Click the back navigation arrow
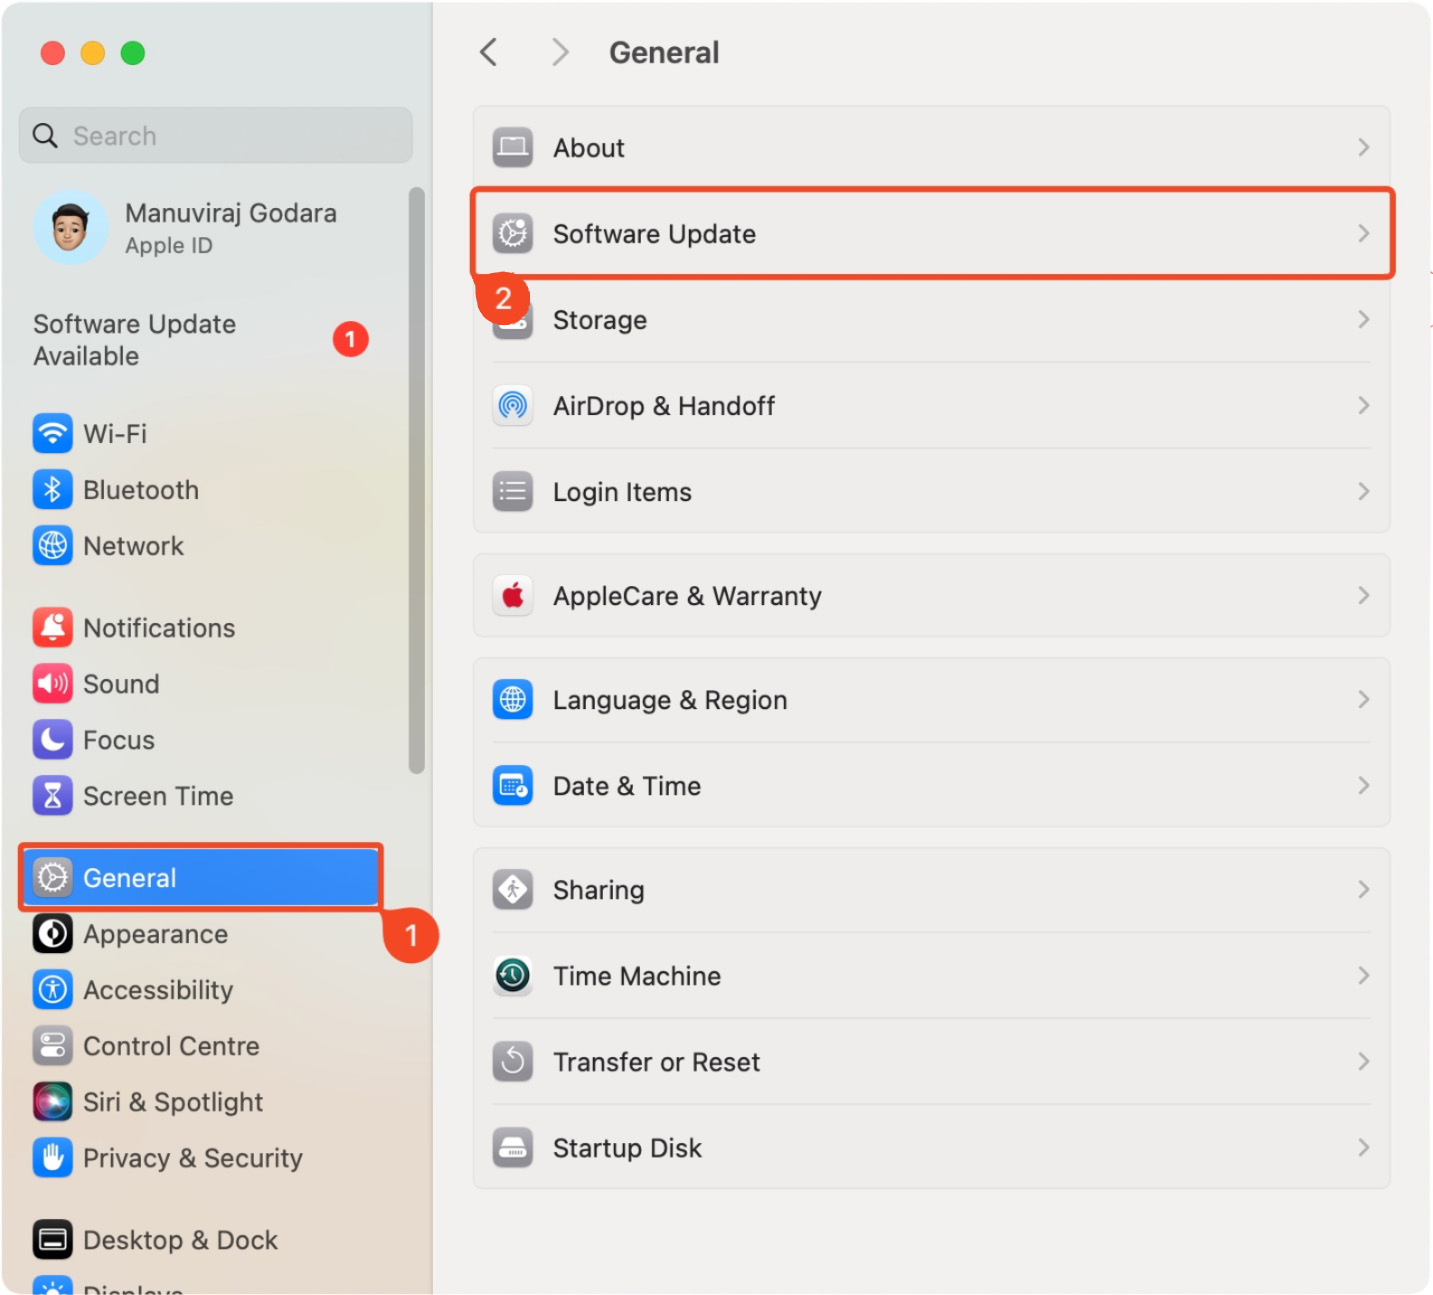The width and height of the screenshot is (1433, 1295). pyautogui.click(x=488, y=52)
